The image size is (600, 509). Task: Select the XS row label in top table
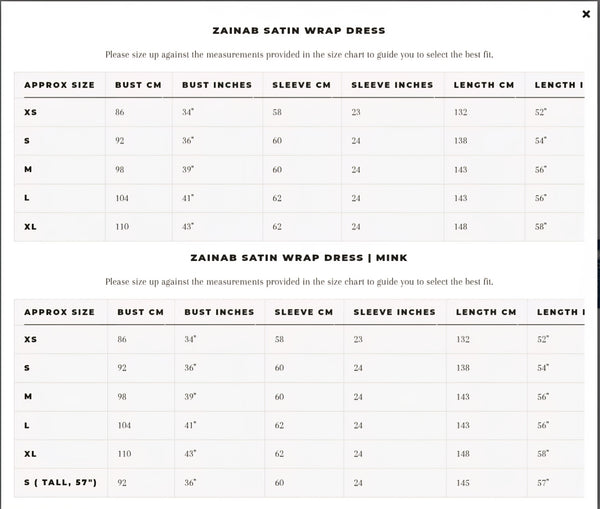(31, 113)
